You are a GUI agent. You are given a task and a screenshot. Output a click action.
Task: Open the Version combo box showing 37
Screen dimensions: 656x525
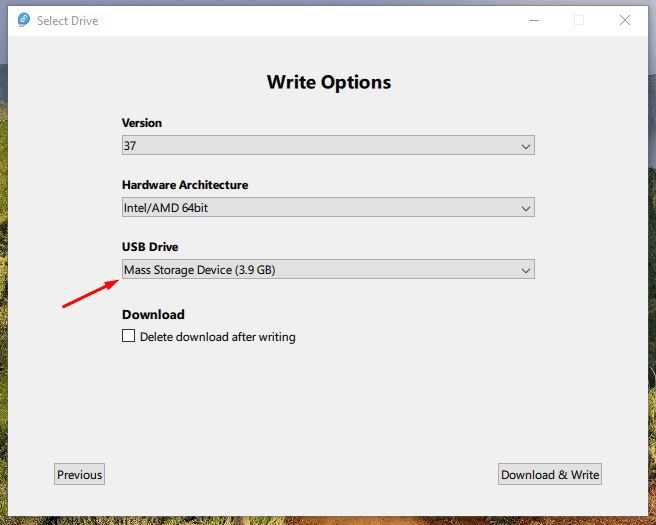[328, 145]
